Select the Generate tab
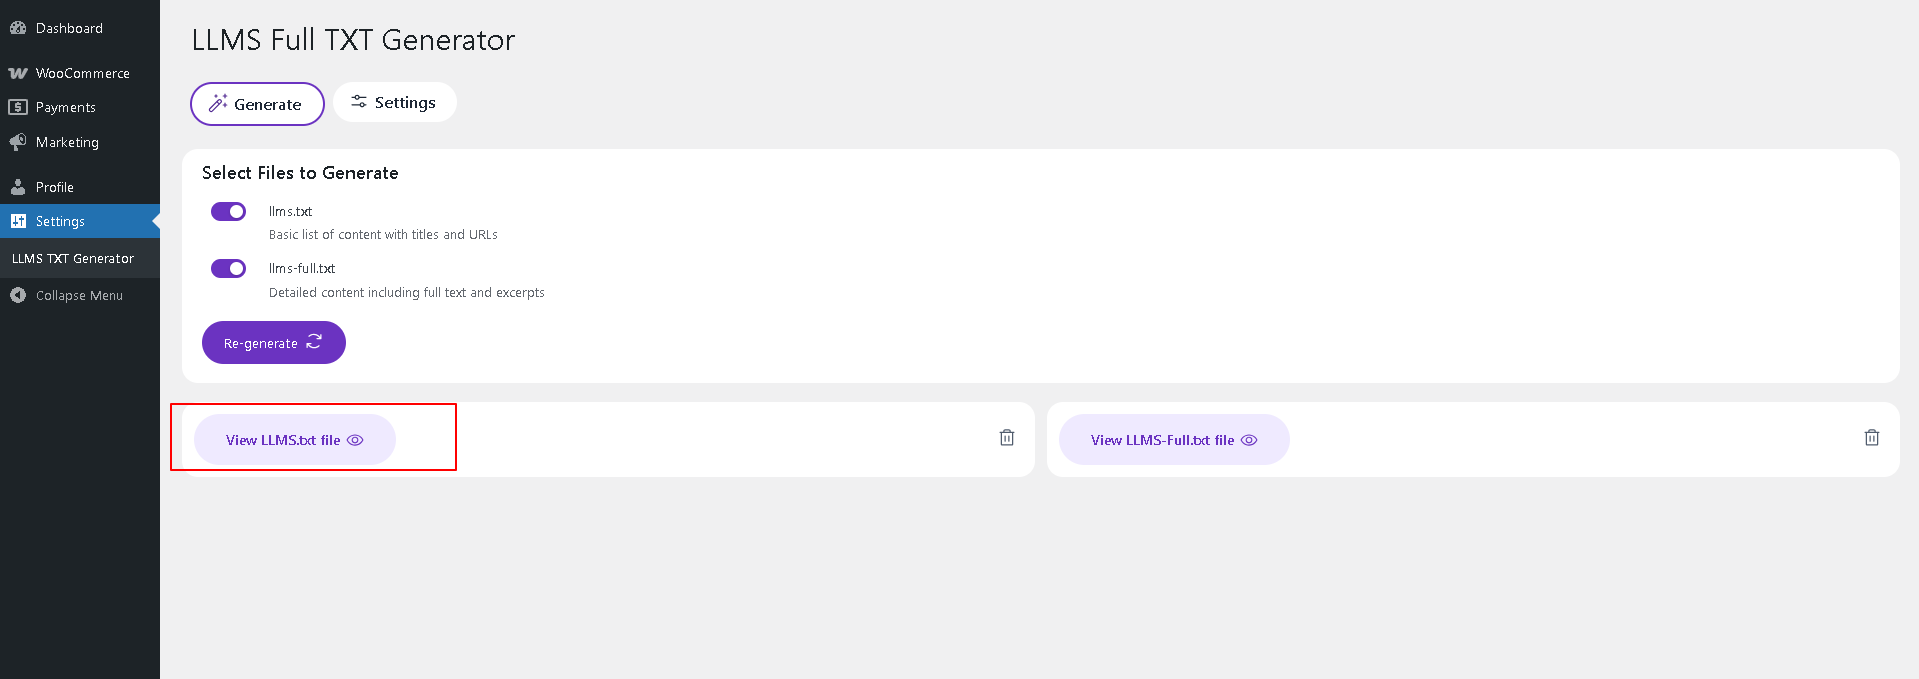Image resolution: width=1919 pixels, height=679 pixels. tap(257, 104)
